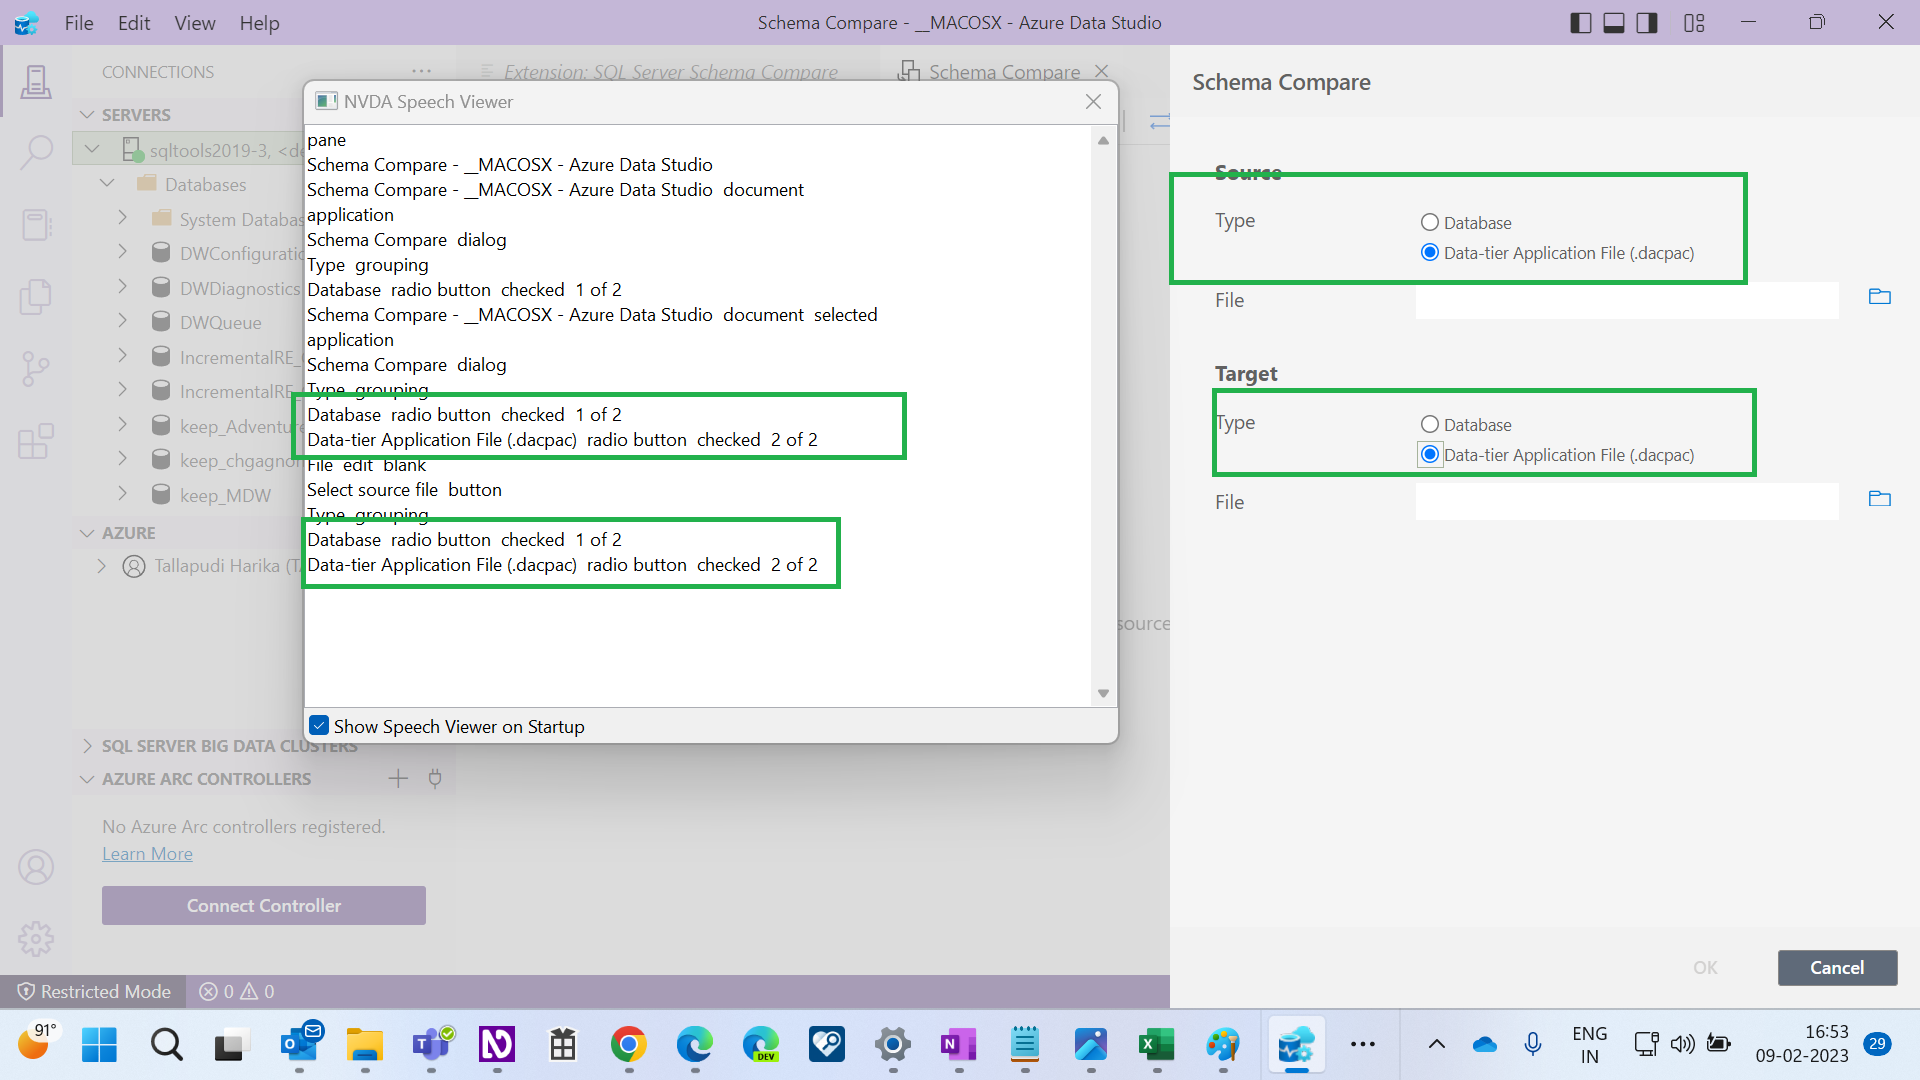Collapse the AZURE section in Connections
The image size is (1920, 1080).
(86, 532)
